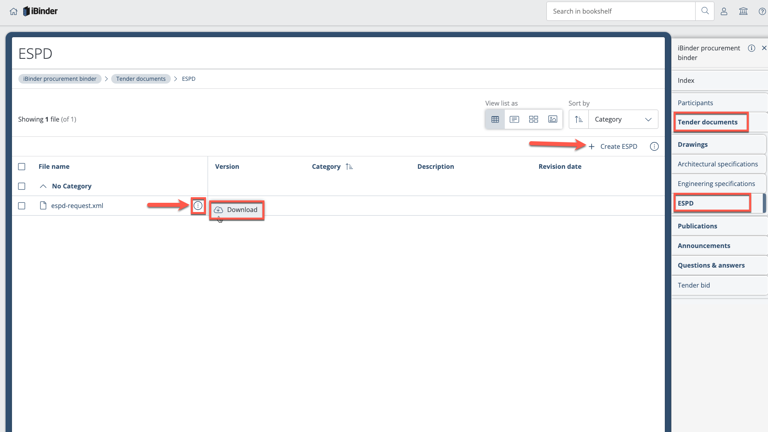Screen dimensions: 768x432
Task: Switch to thumbnail grid view
Action: [533, 119]
